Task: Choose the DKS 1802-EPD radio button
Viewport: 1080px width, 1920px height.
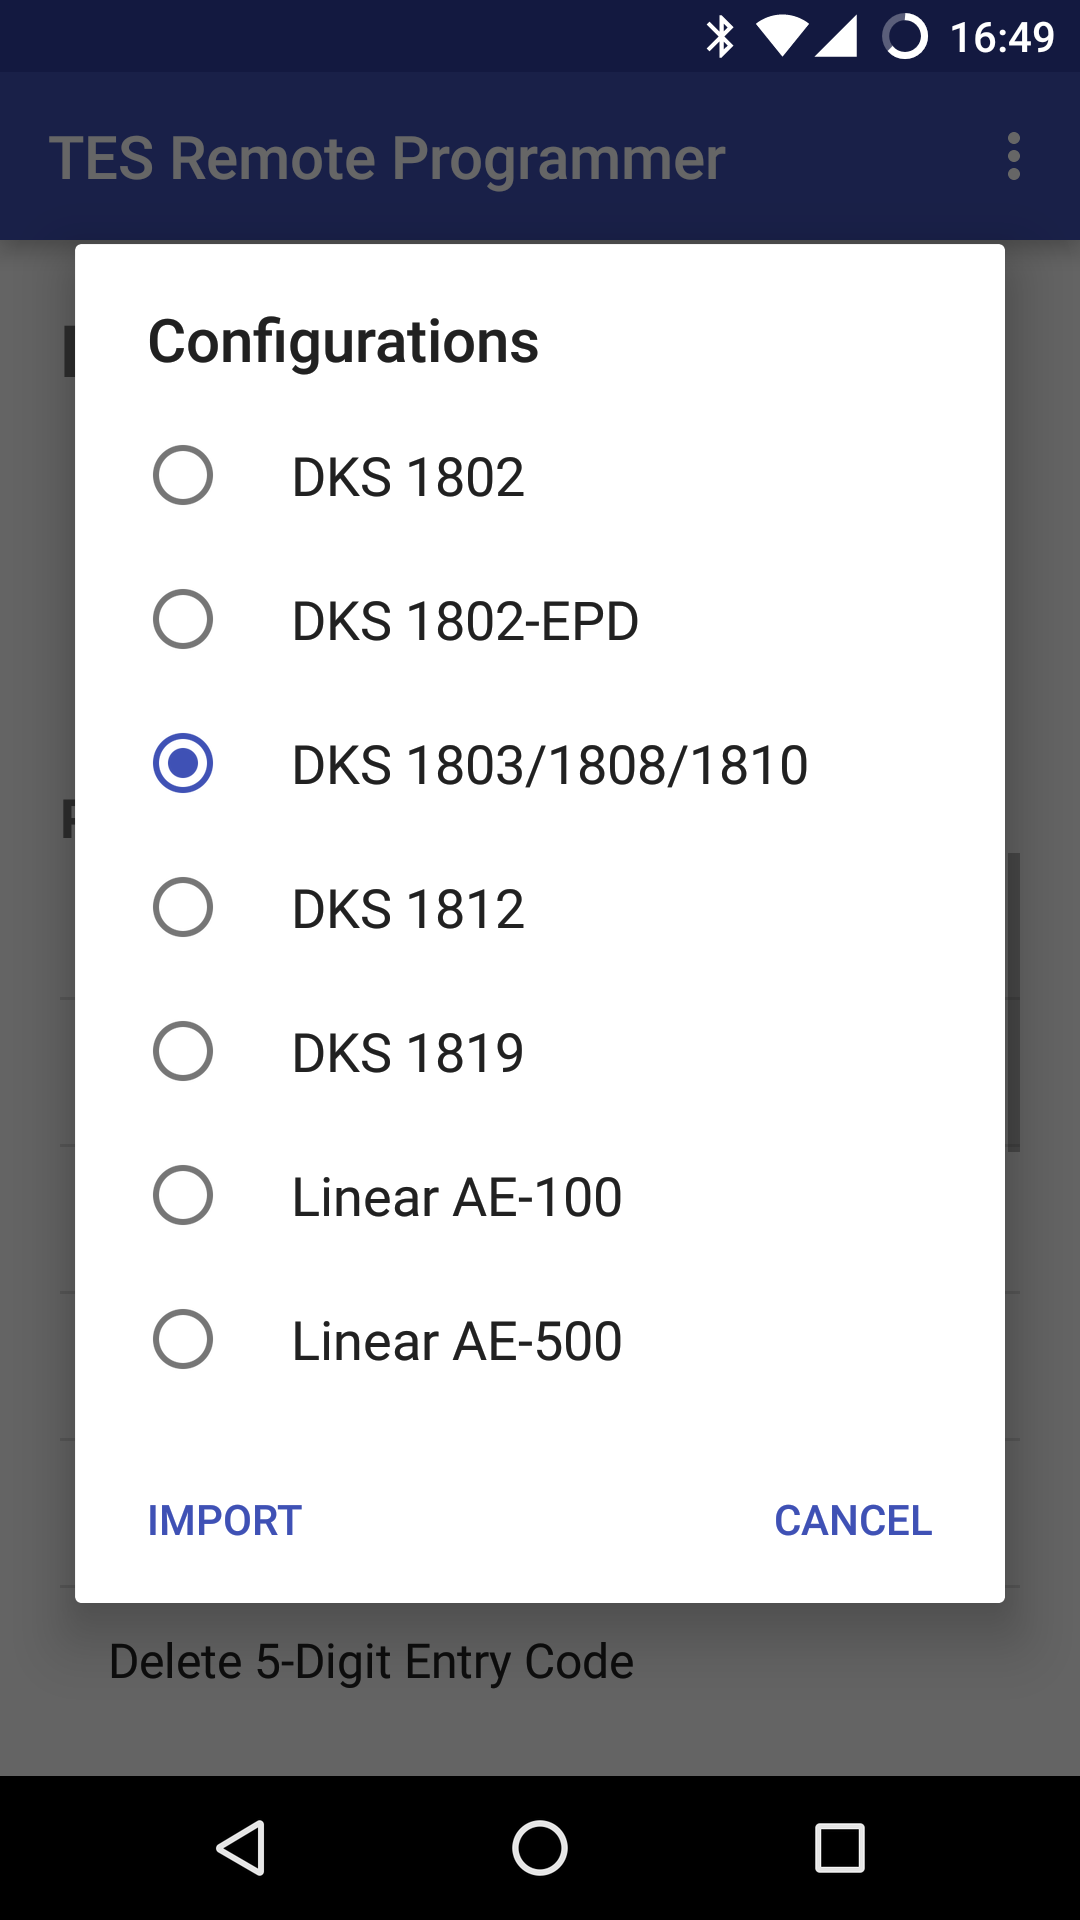Action: tap(183, 619)
